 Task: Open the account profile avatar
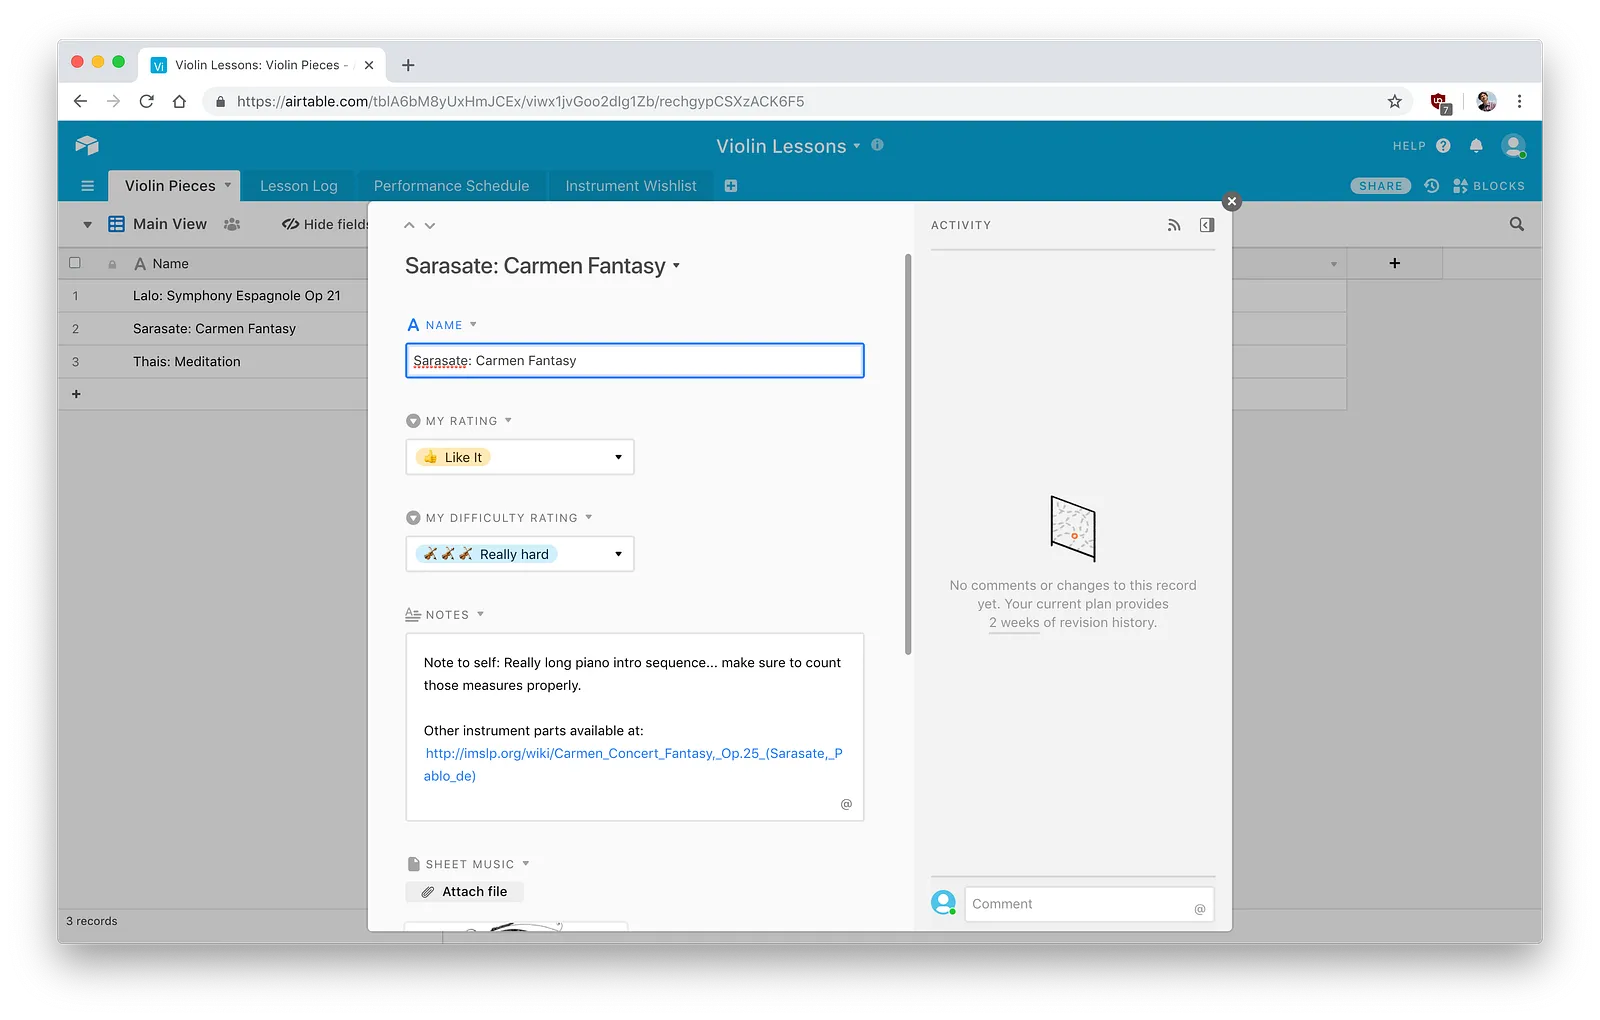tap(1514, 146)
